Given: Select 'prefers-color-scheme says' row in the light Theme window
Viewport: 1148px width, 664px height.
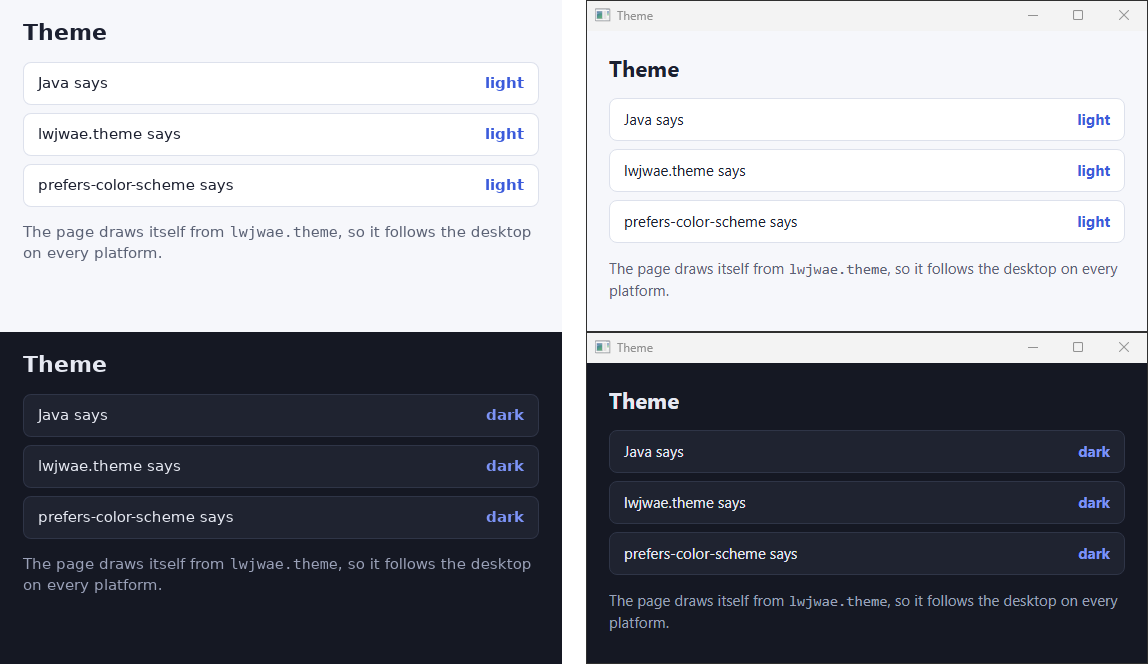Looking at the screenshot, I should (x=867, y=222).
